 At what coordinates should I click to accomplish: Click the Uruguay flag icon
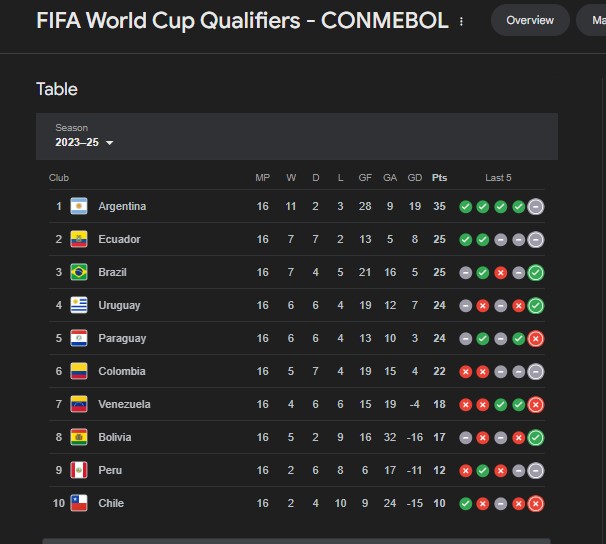tap(79, 306)
